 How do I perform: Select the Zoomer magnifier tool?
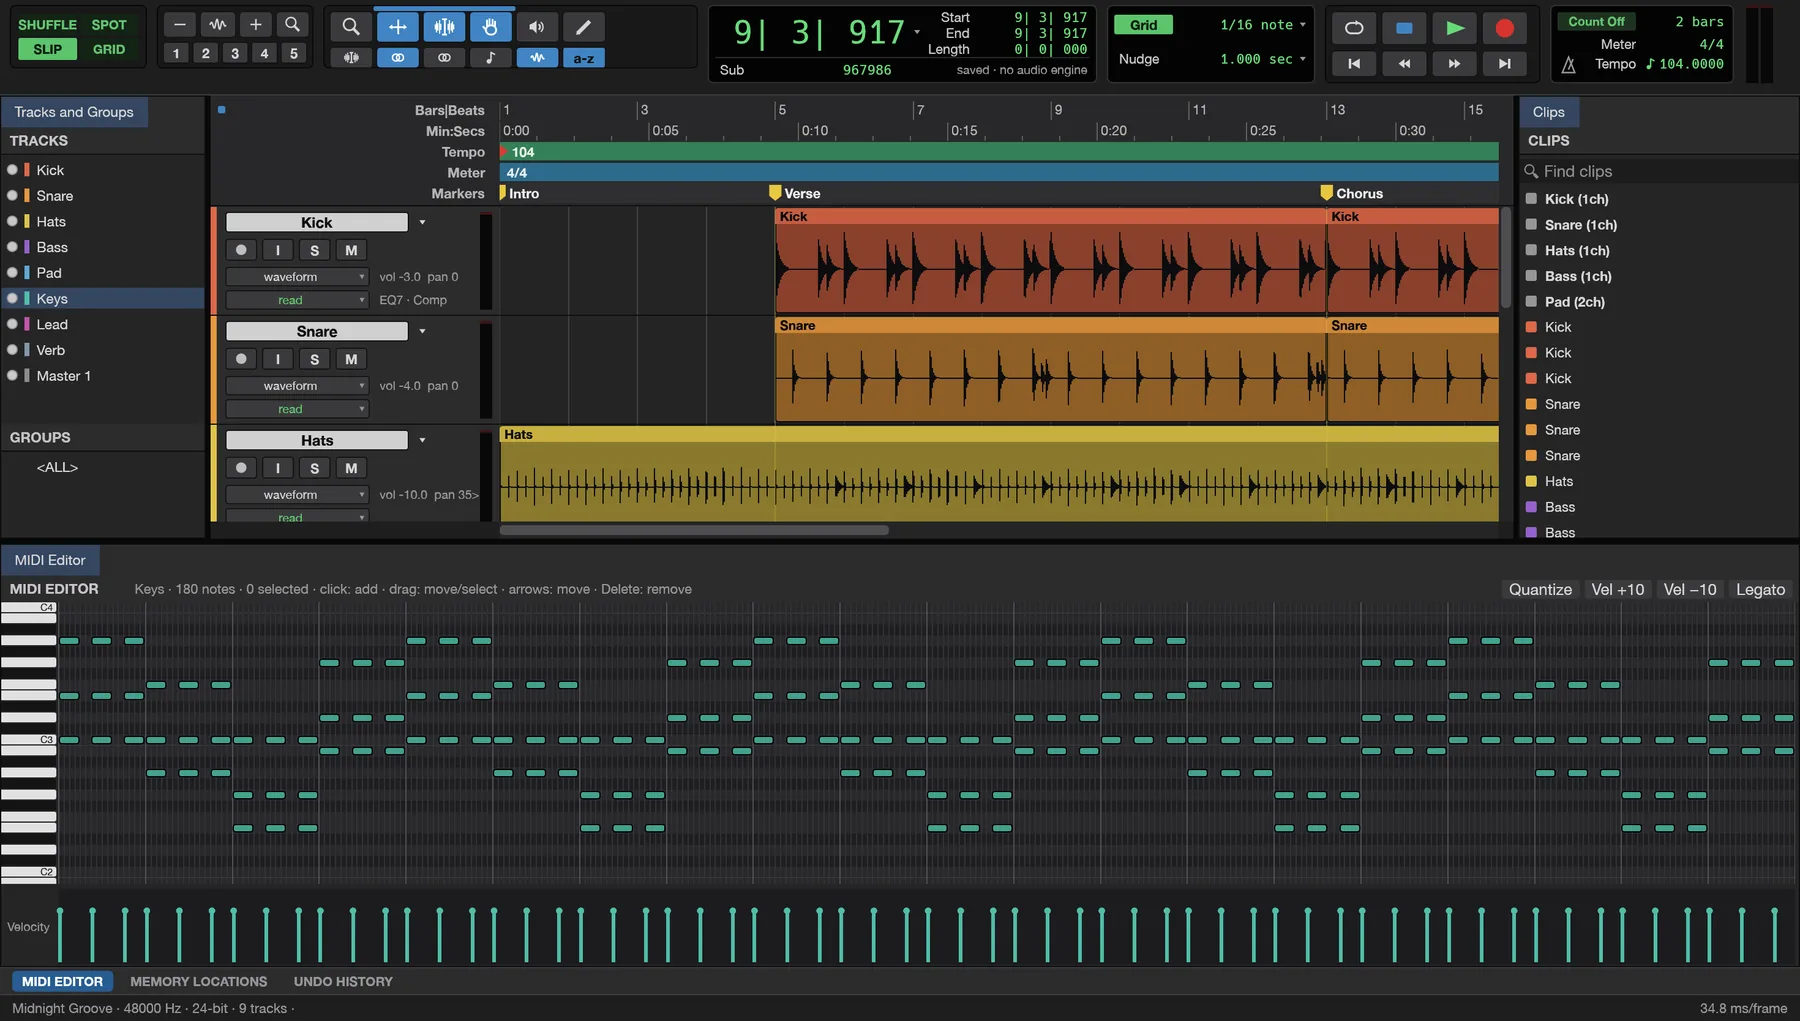(351, 27)
